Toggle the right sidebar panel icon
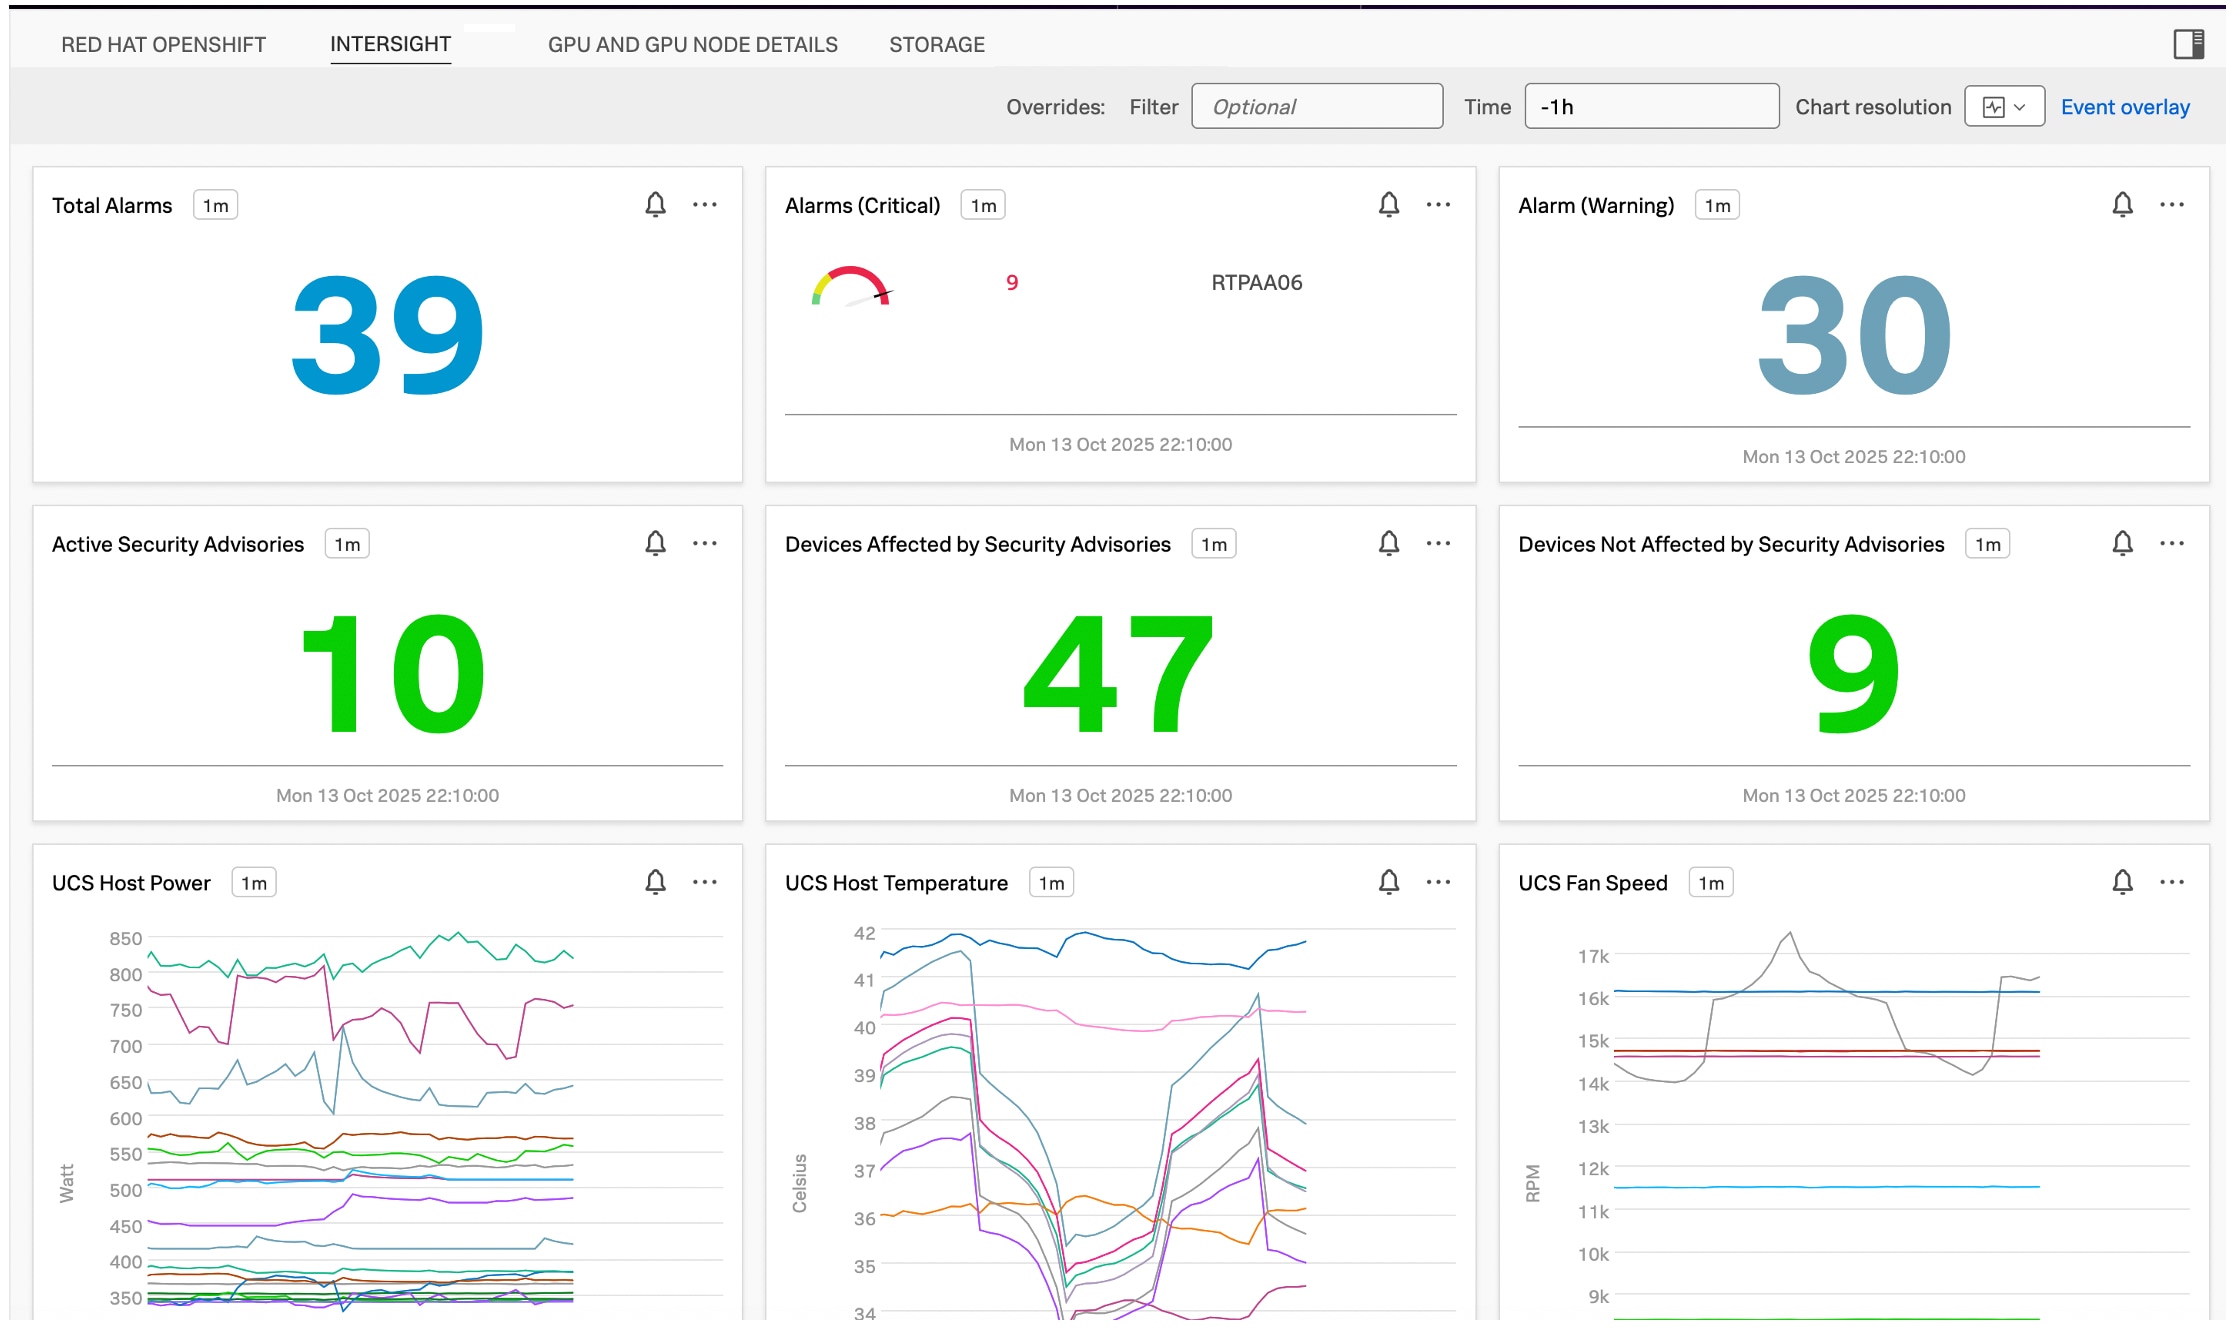The width and height of the screenshot is (2226, 1332). coord(2188,44)
